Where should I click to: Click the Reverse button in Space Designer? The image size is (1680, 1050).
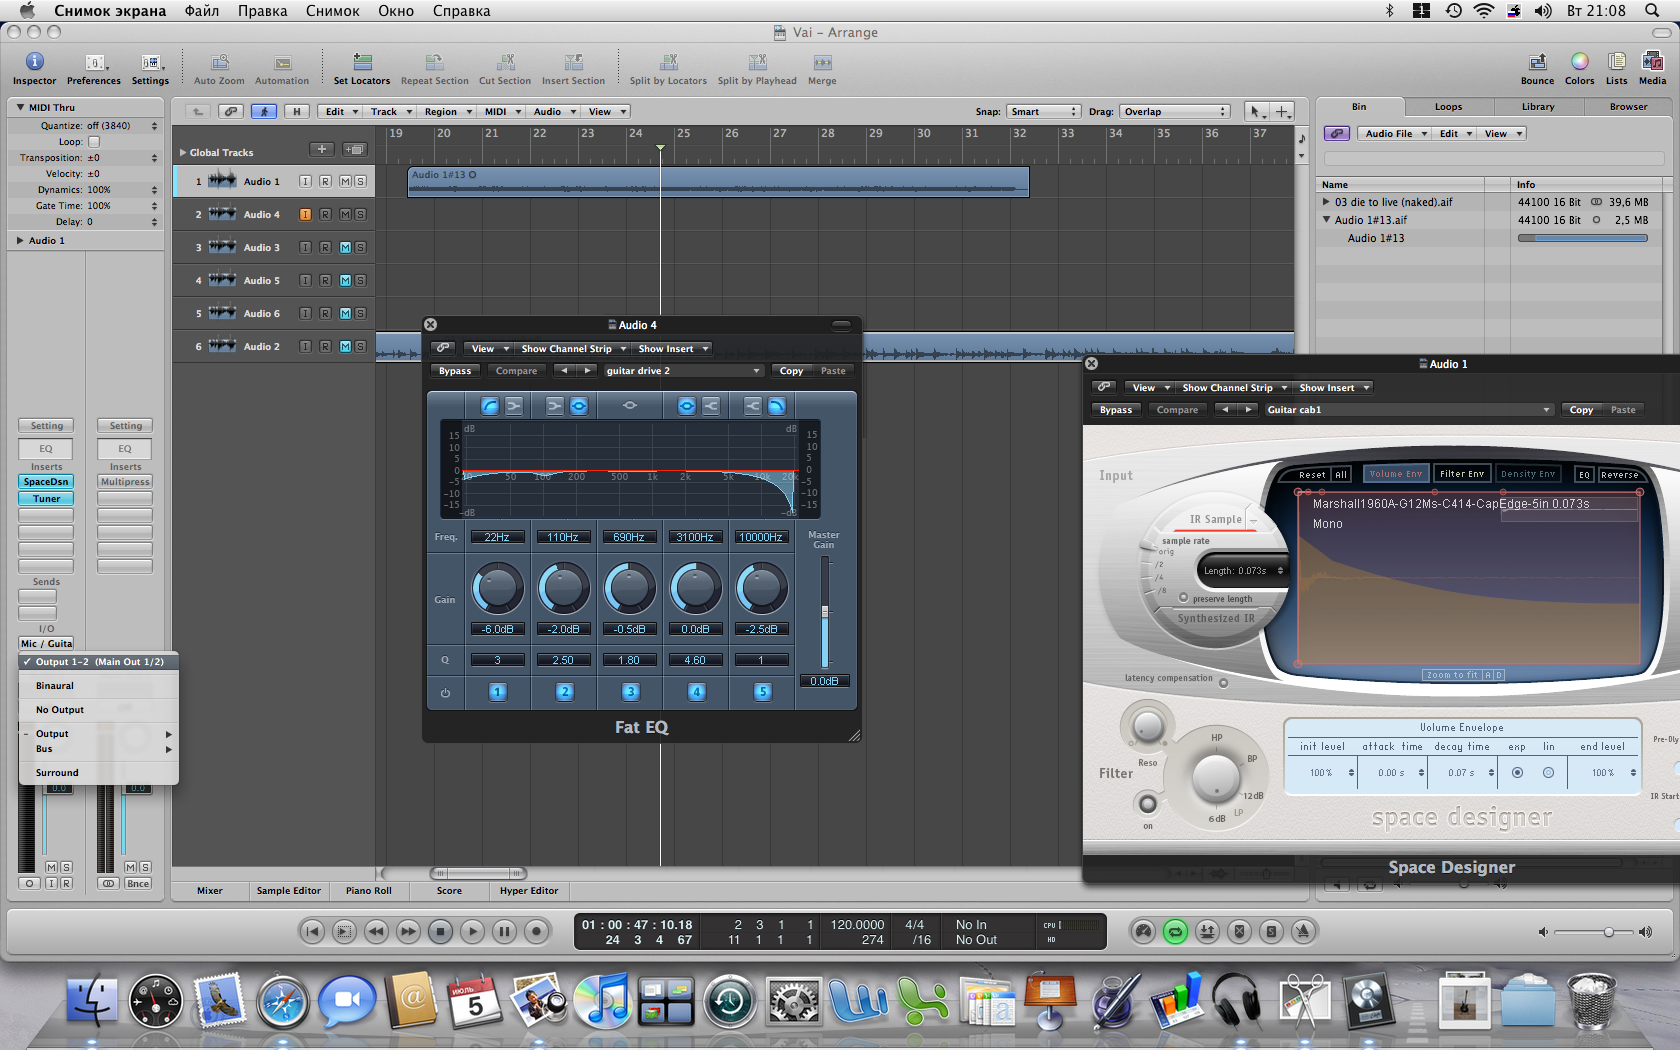point(1619,474)
